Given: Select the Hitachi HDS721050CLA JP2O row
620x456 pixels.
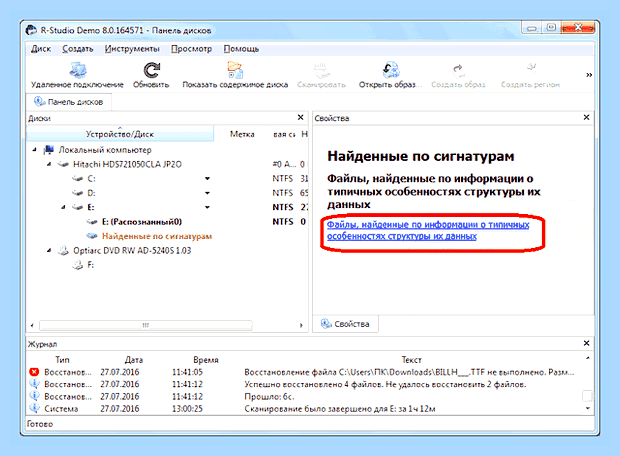Looking at the screenshot, I should pyautogui.click(x=127, y=164).
